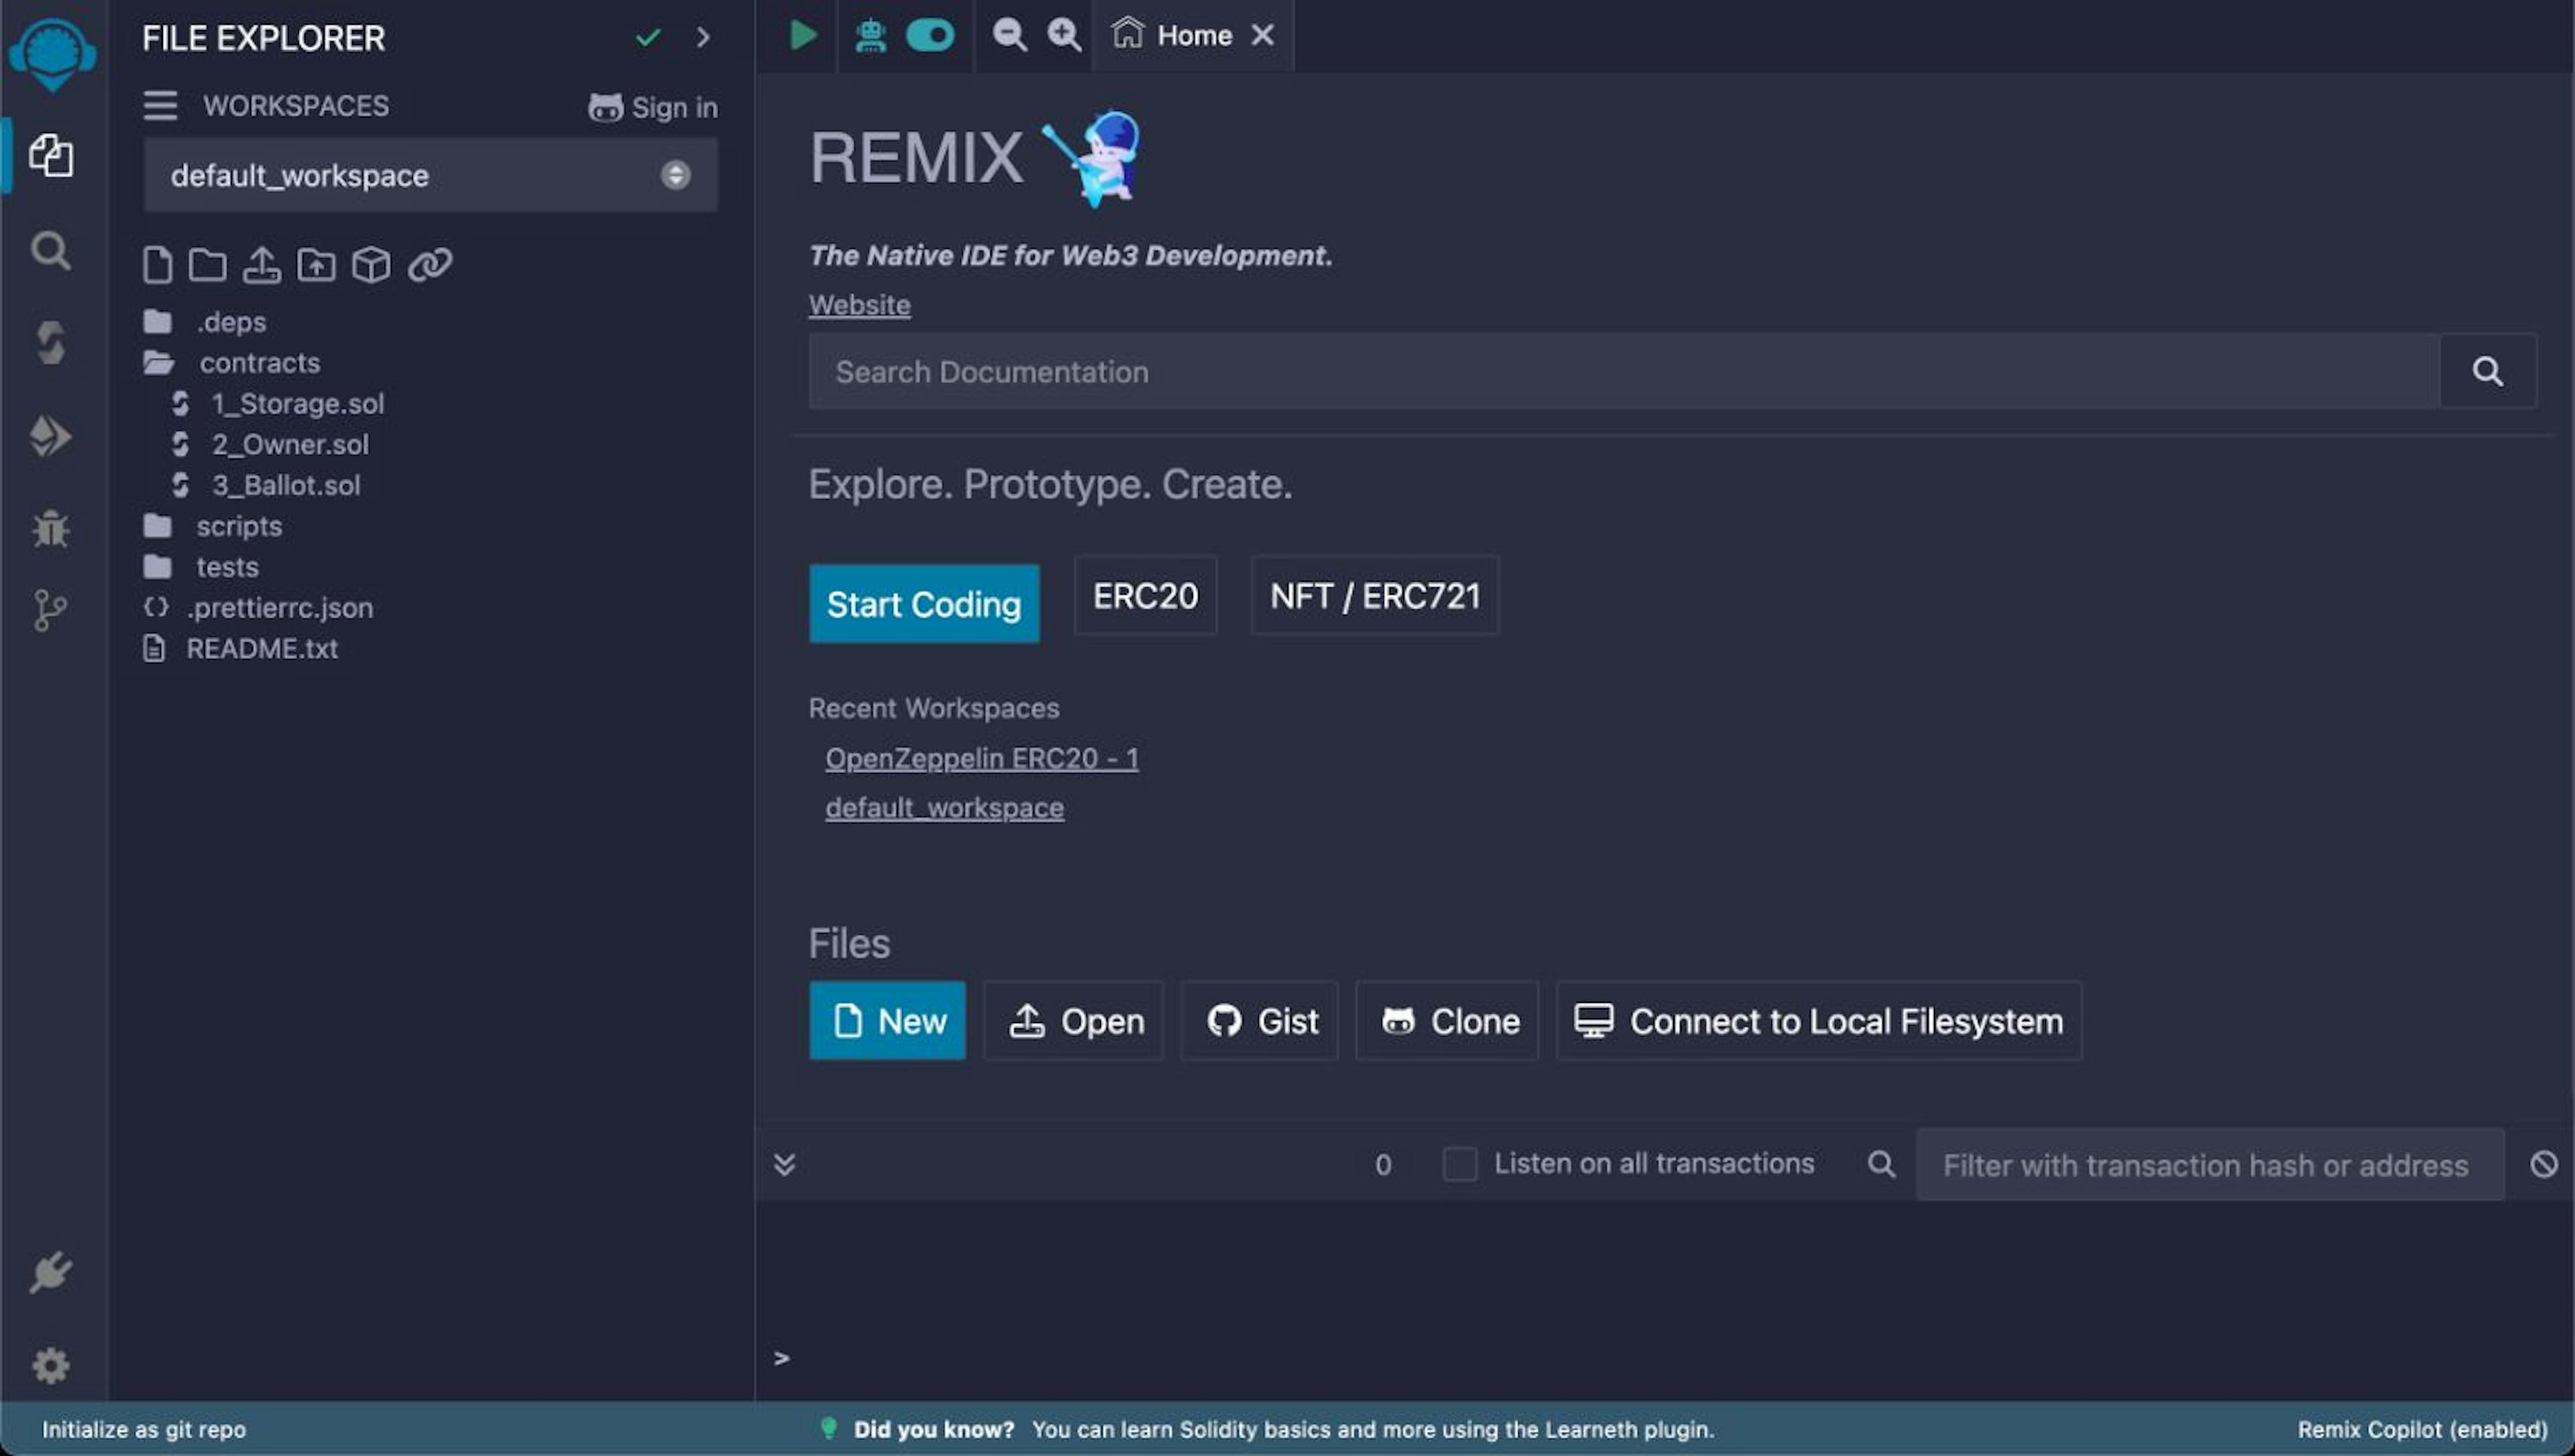Click the NFT / ERC721 template button
This screenshot has height=1456, width=2575.
[x=1375, y=596]
